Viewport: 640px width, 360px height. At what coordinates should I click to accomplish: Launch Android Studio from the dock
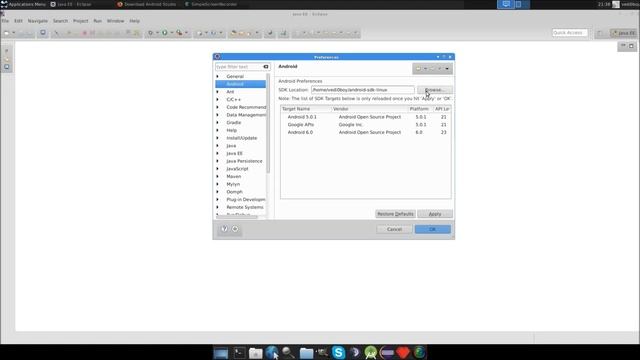coord(371,353)
